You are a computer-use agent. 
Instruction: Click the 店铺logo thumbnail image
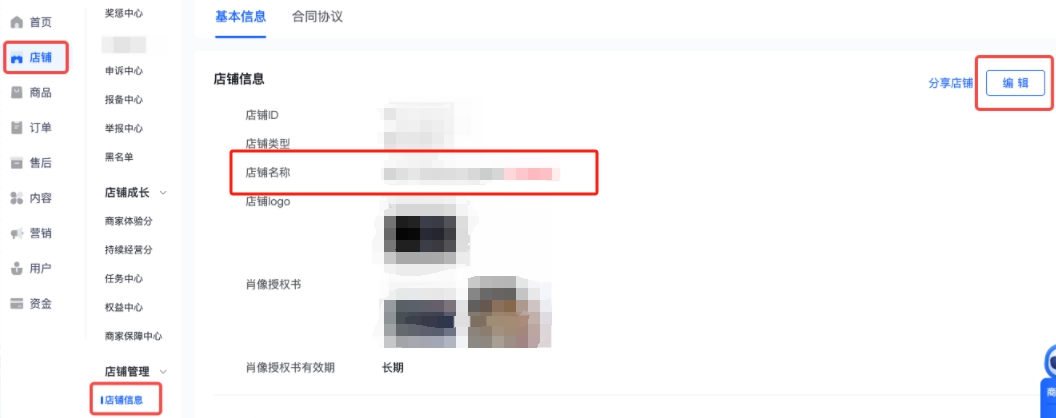pos(420,235)
